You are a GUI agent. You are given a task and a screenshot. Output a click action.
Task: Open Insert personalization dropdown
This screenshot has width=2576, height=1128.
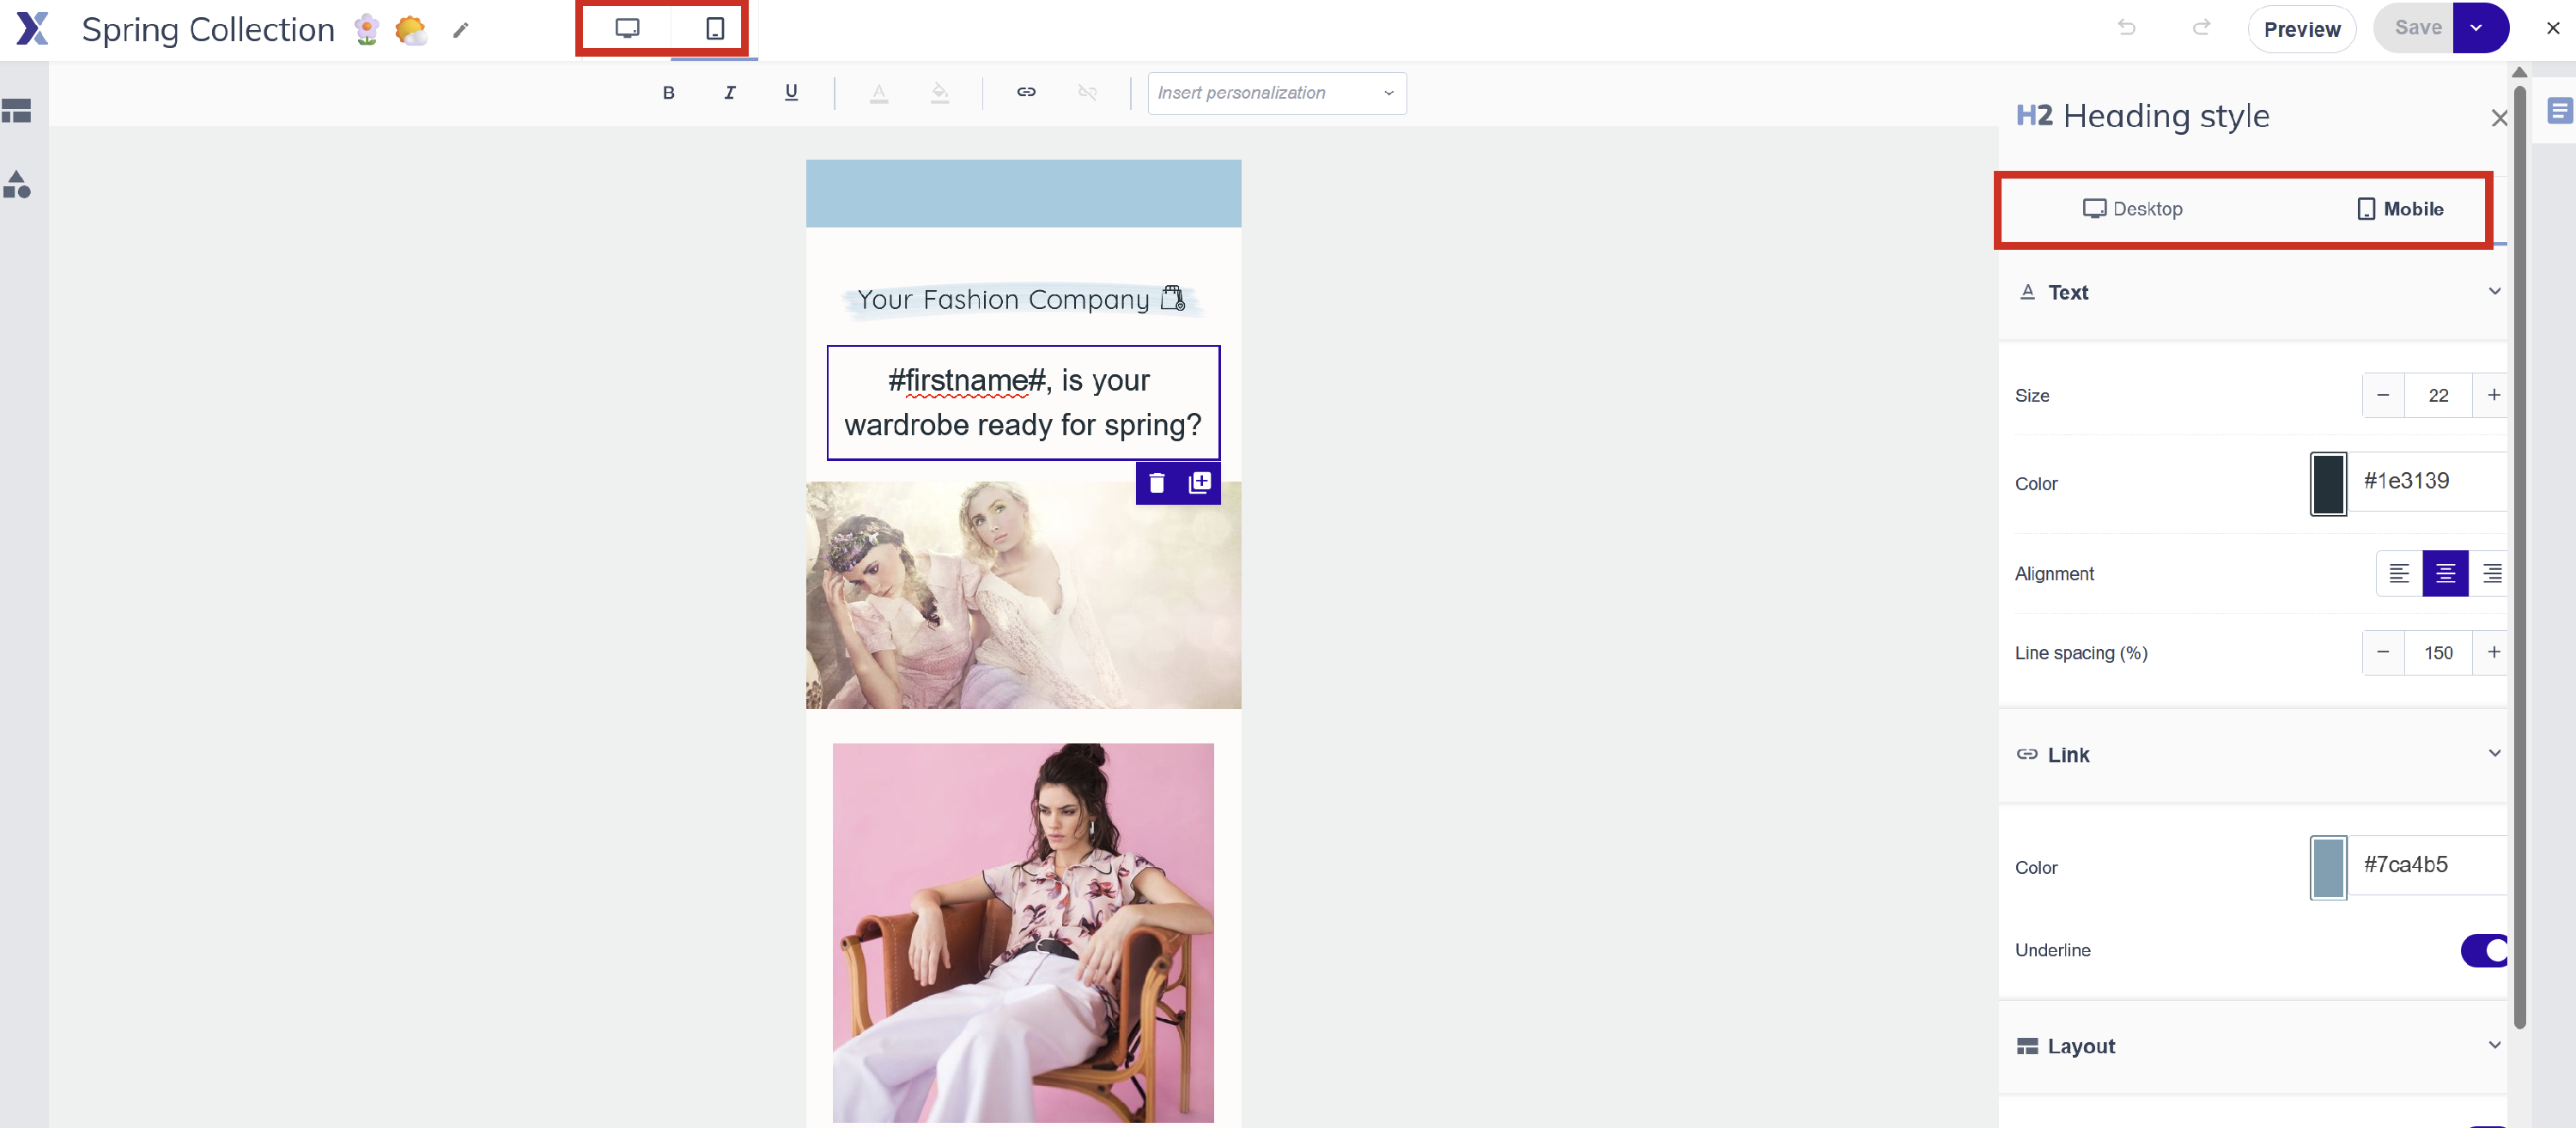tap(1276, 93)
